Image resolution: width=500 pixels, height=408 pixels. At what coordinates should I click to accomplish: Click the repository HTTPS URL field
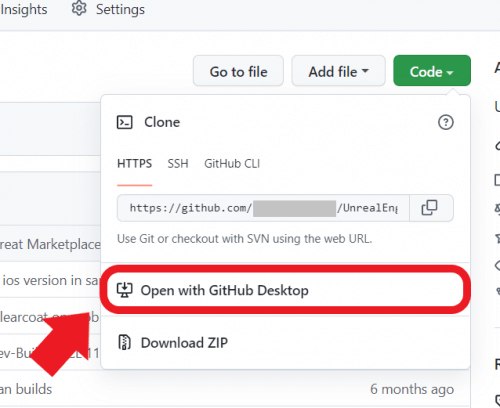coord(263,208)
